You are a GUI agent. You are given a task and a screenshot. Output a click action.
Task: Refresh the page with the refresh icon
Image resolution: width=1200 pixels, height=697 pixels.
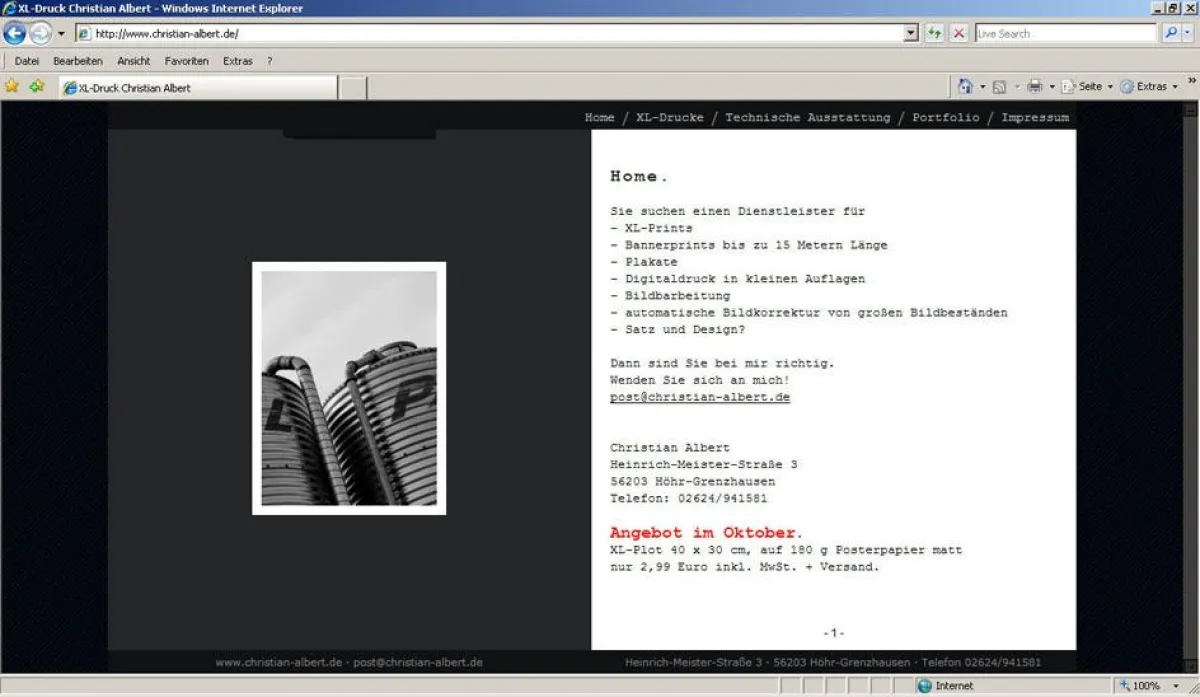(x=934, y=32)
